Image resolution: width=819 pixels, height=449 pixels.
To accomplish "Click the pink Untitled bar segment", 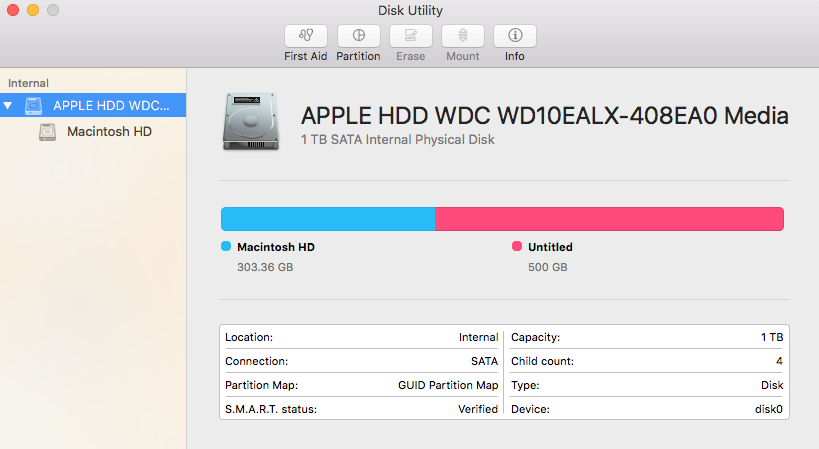I will point(610,219).
